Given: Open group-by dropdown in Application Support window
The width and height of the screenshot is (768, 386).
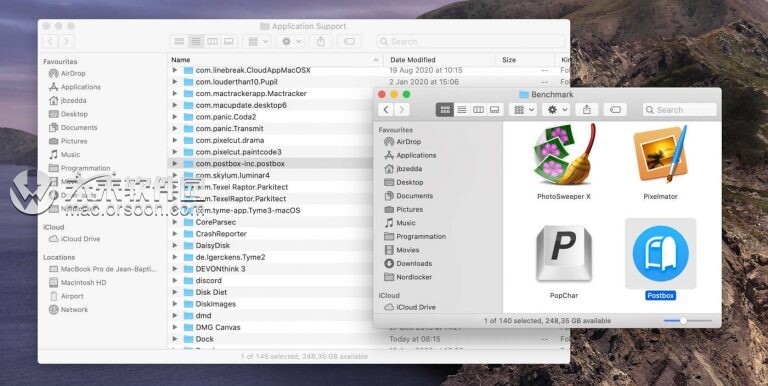Looking at the screenshot, I should point(257,42).
